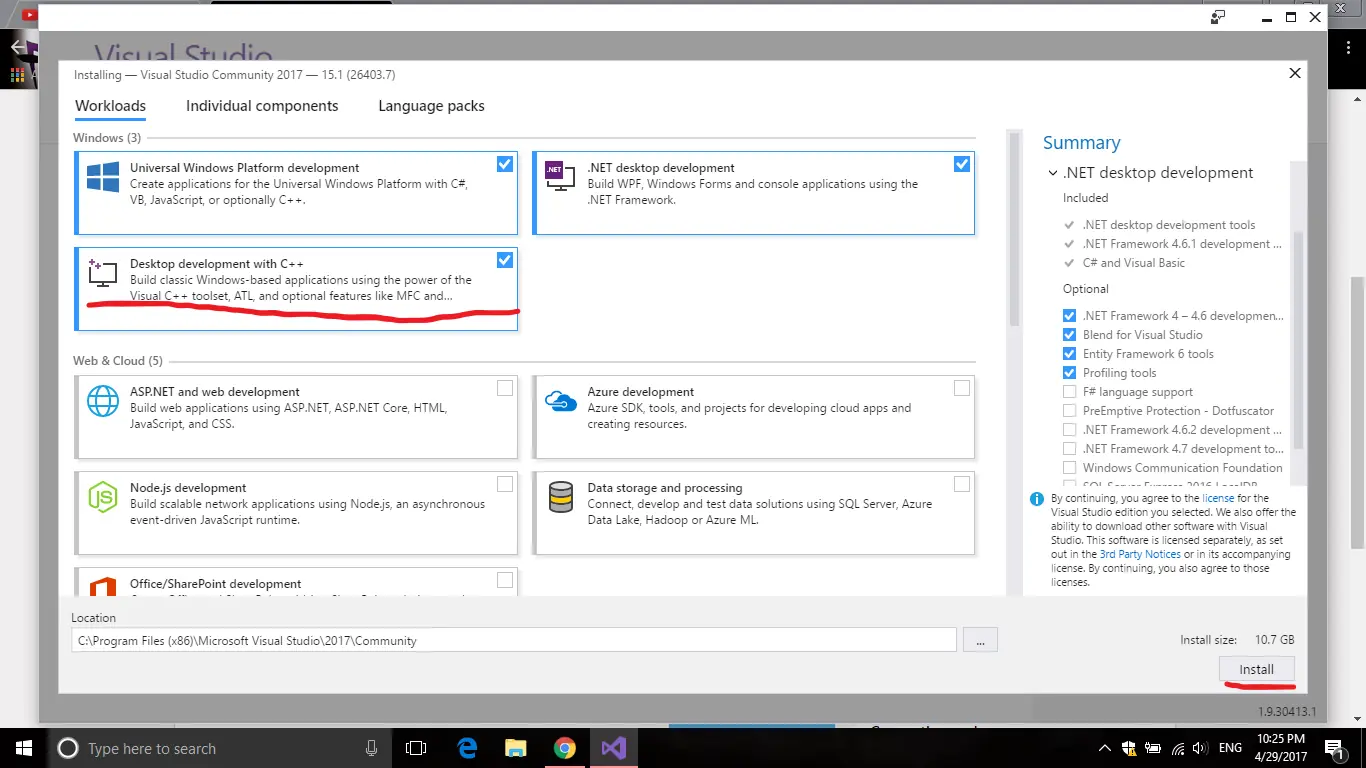Screen dimensions: 1366x768
Task: Enable PreEmptive Protection - Dotfuscator option
Action: tap(1070, 411)
